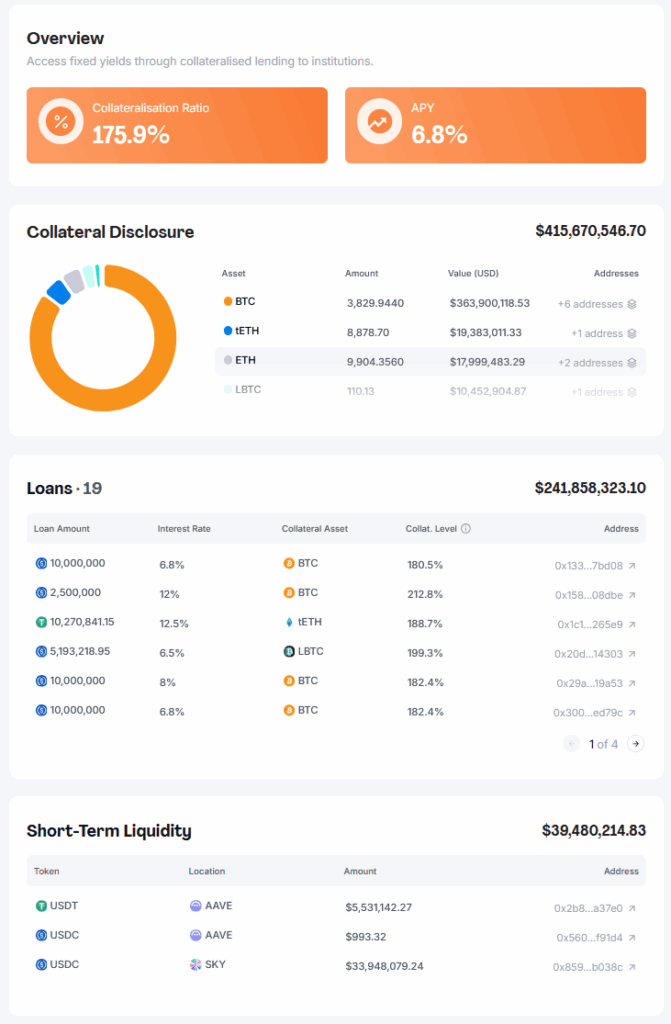Select the blue tETH segment of donut chart
The height and width of the screenshot is (1024, 671).
pyautogui.click(x=59, y=293)
